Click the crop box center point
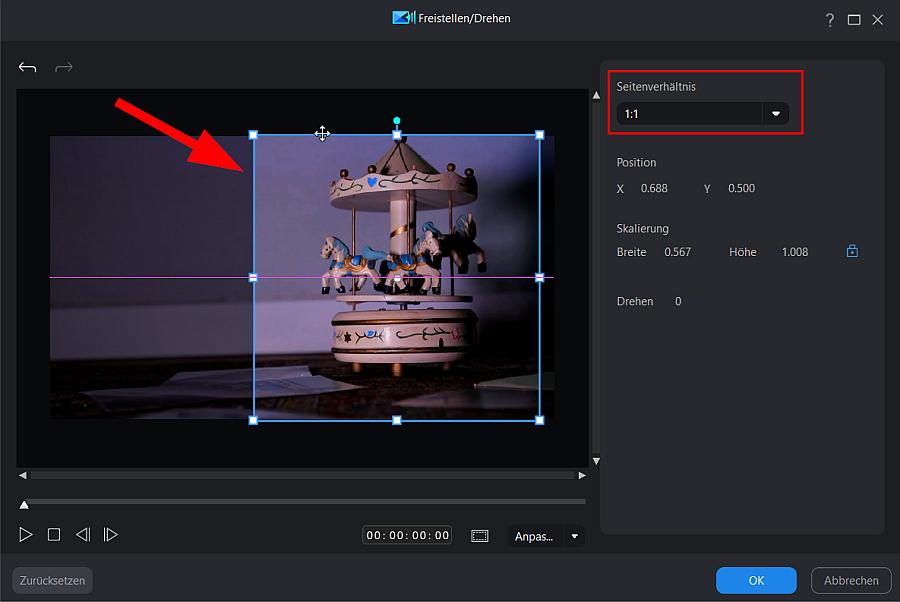 pos(397,278)
